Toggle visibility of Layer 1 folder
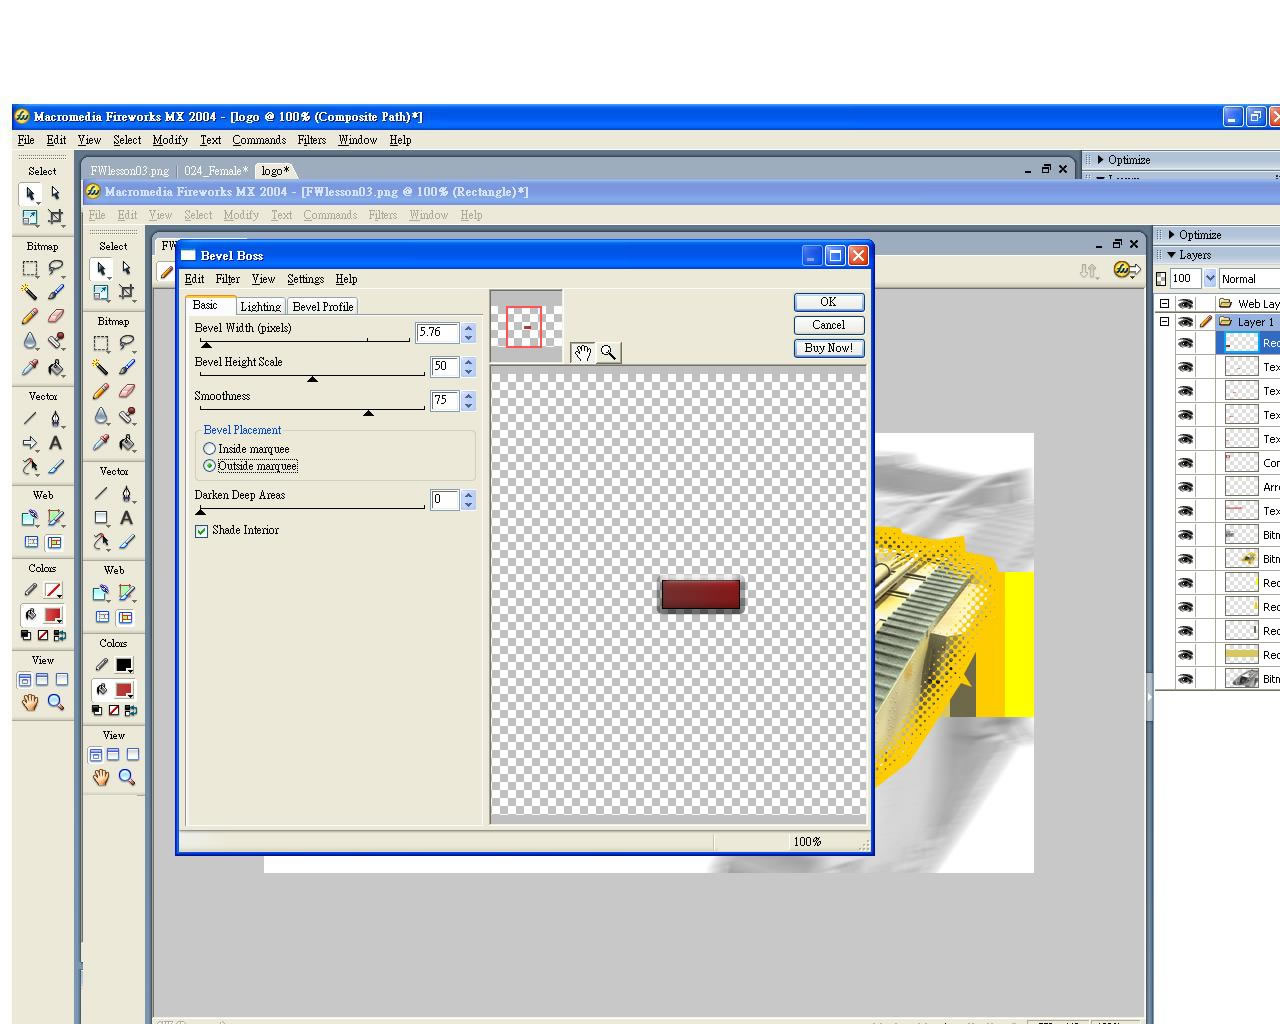 (1186, 322)
